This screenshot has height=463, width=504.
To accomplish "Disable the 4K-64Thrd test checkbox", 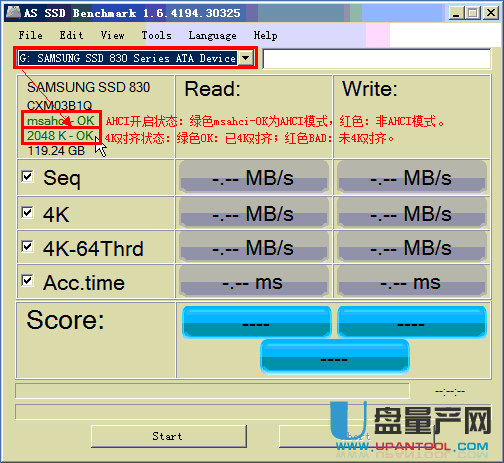I will [x=27, y=247].
